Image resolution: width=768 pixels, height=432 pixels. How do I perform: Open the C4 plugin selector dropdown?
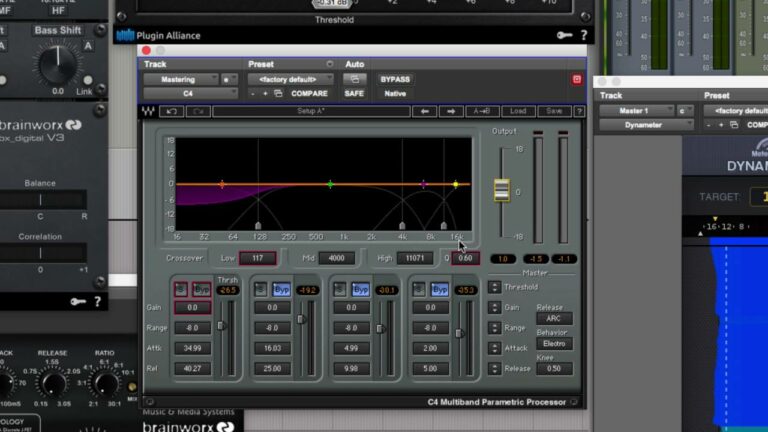pyautogui.click(x=191, y=93)
